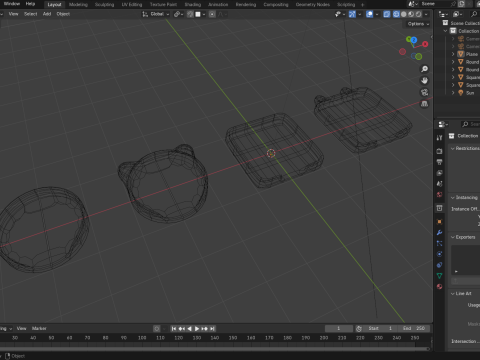Switch to the UV Editing workspace tab

coord(132,4)
